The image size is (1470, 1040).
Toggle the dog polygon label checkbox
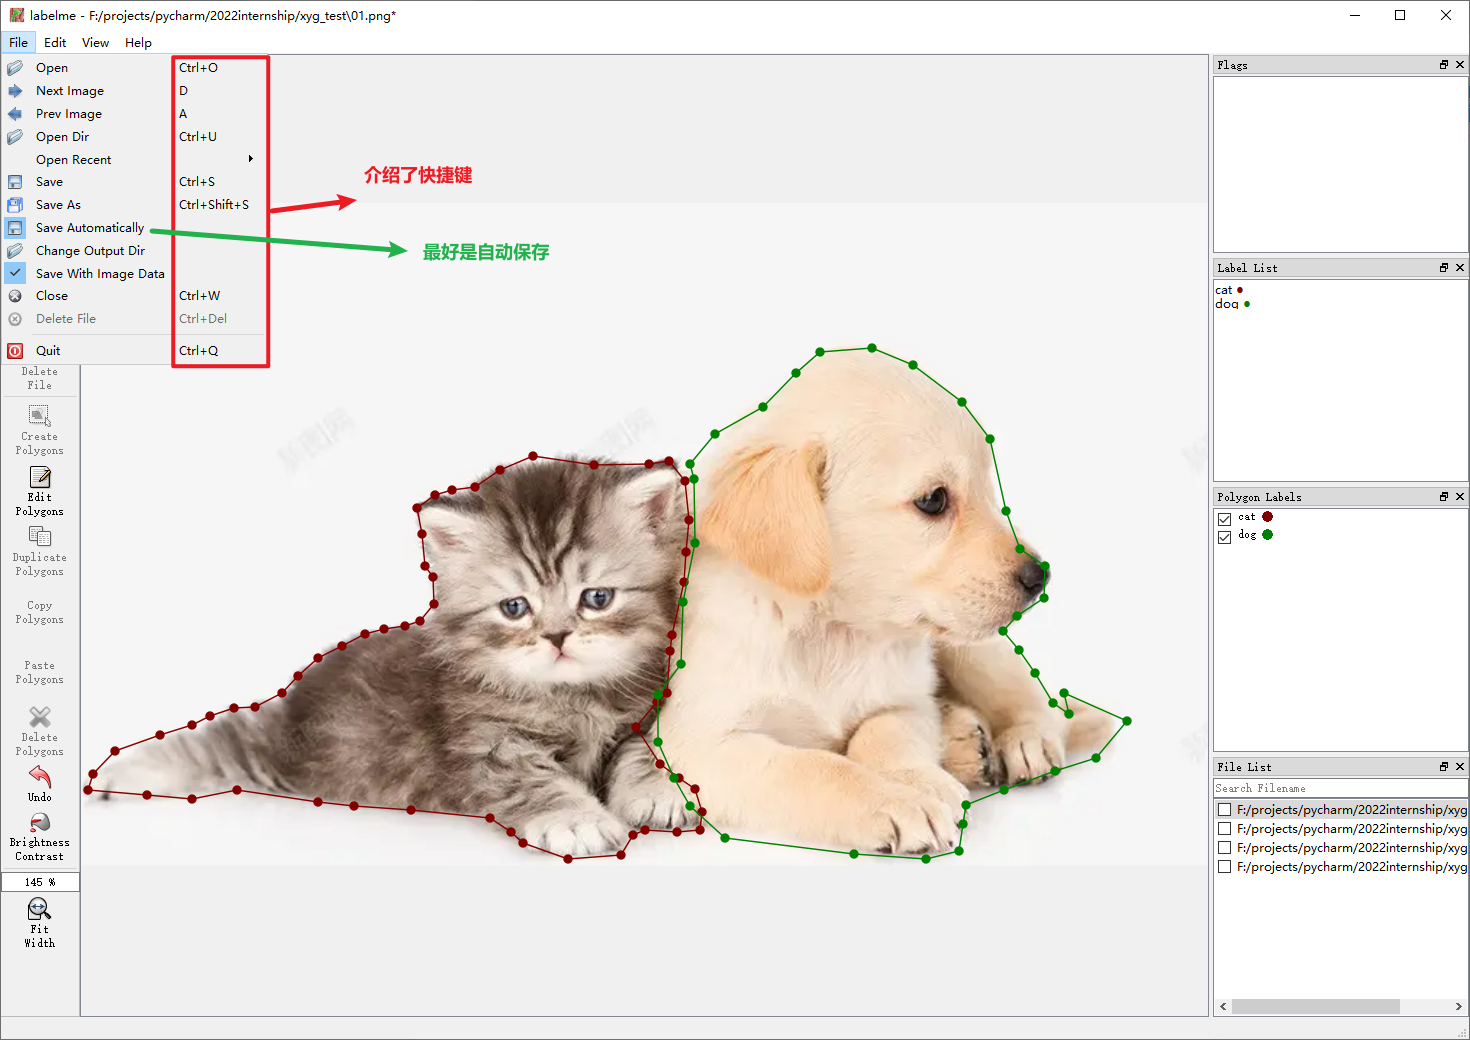coord(1224,536)
